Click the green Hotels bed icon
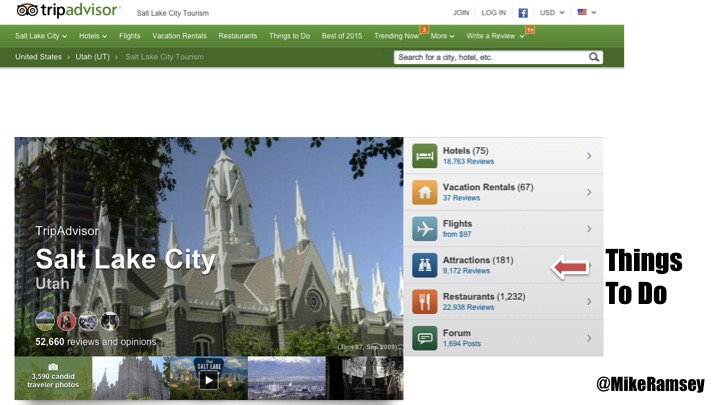This screenshot has width=720, height=405. tap(424, 156)
